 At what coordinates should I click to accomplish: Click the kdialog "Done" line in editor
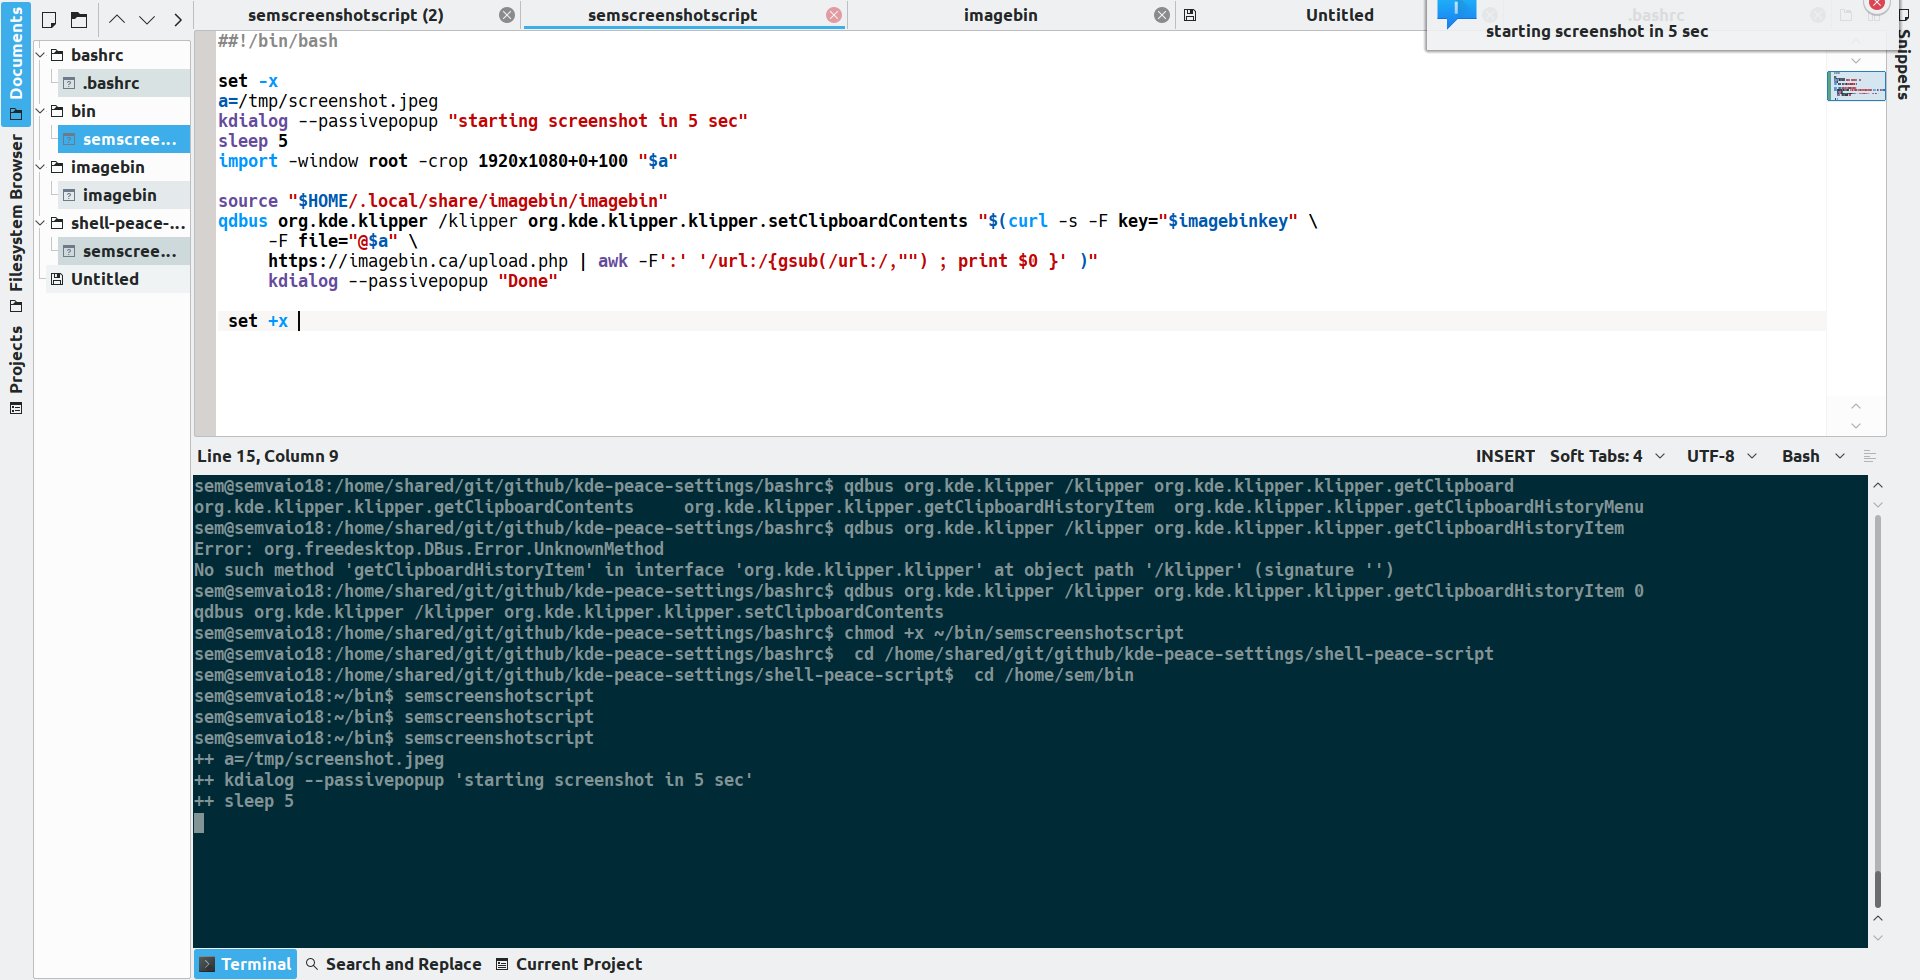tap(413, 281)
